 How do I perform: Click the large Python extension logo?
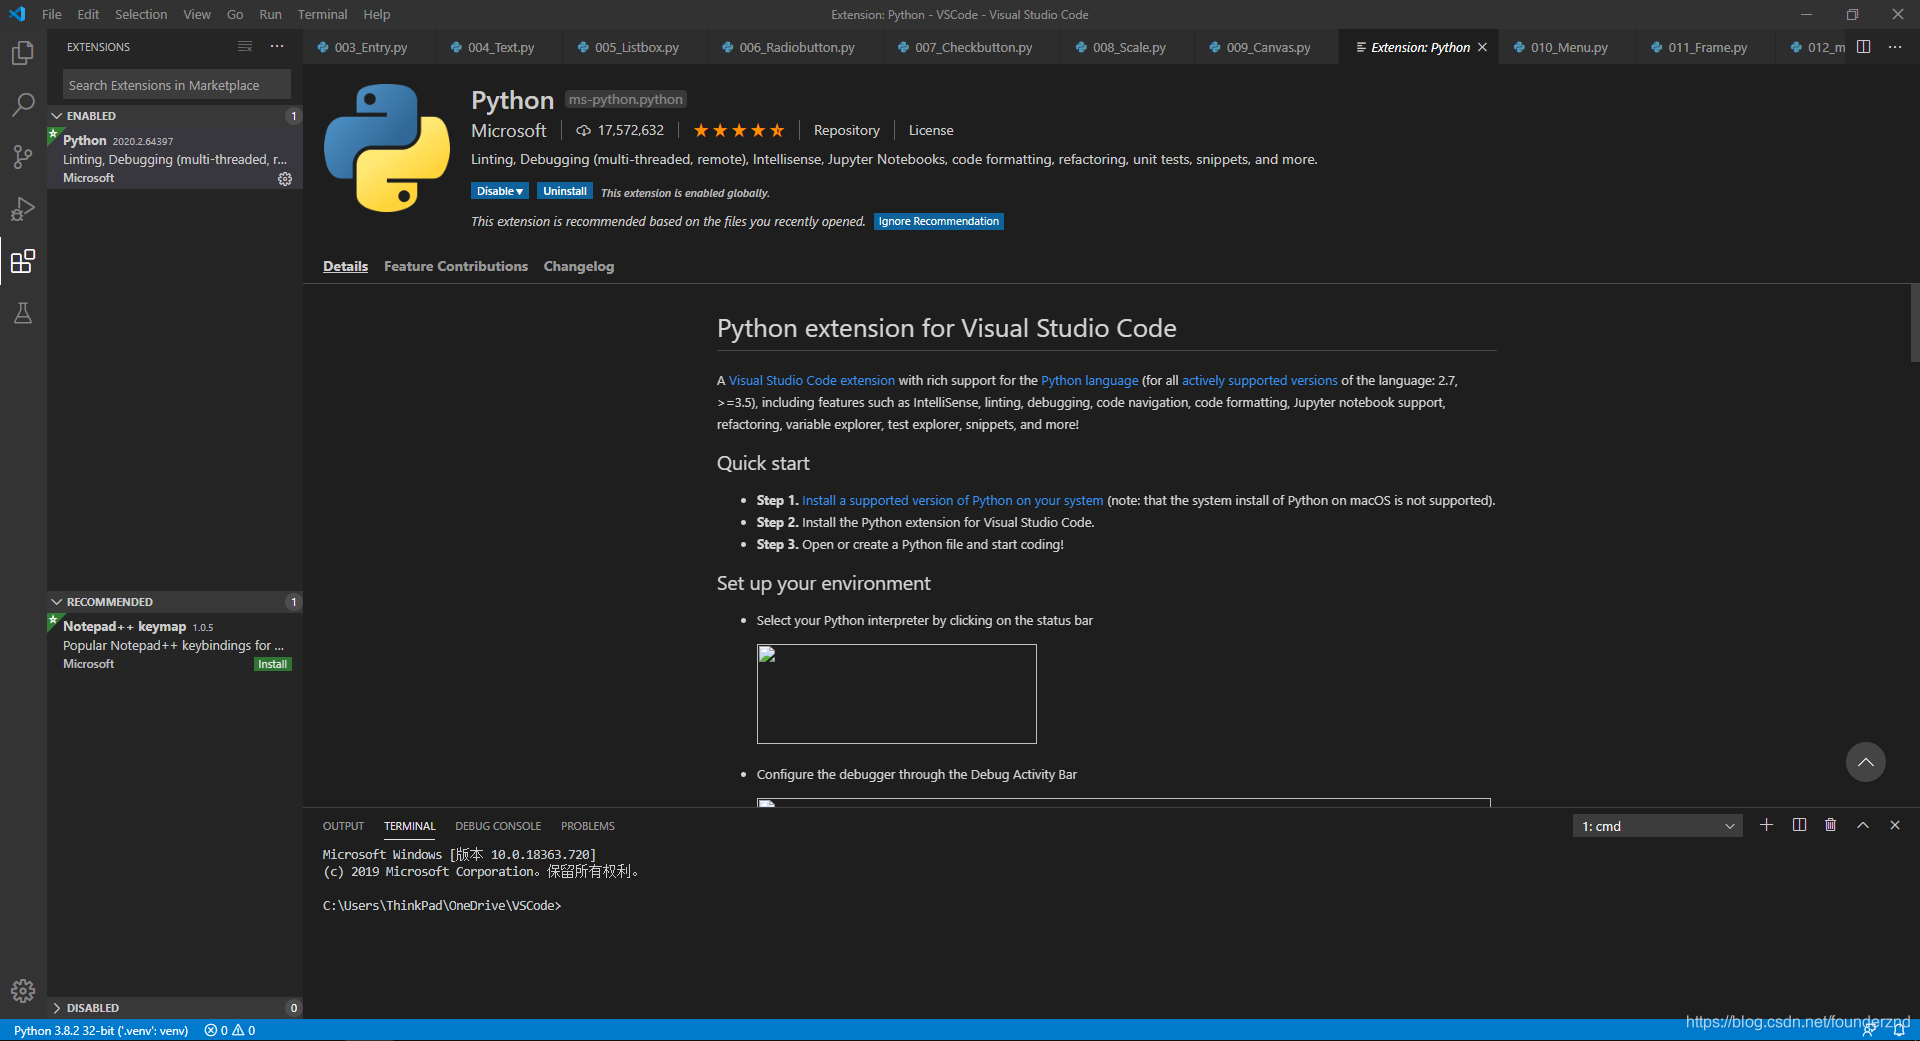(x=387, y=148)
